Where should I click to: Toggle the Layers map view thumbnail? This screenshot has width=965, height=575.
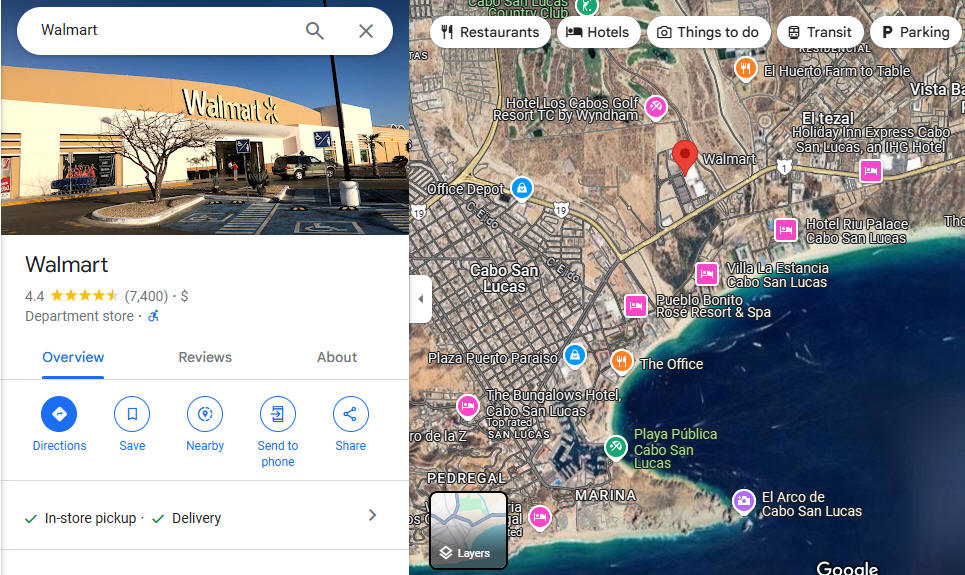[x=468, y=529]
